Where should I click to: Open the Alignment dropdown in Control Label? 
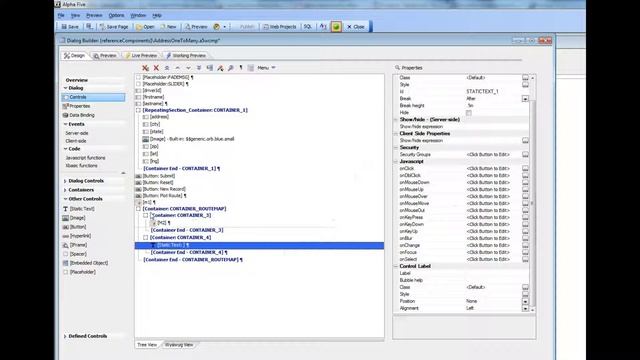pyautogui.click(x=525, y=309)
